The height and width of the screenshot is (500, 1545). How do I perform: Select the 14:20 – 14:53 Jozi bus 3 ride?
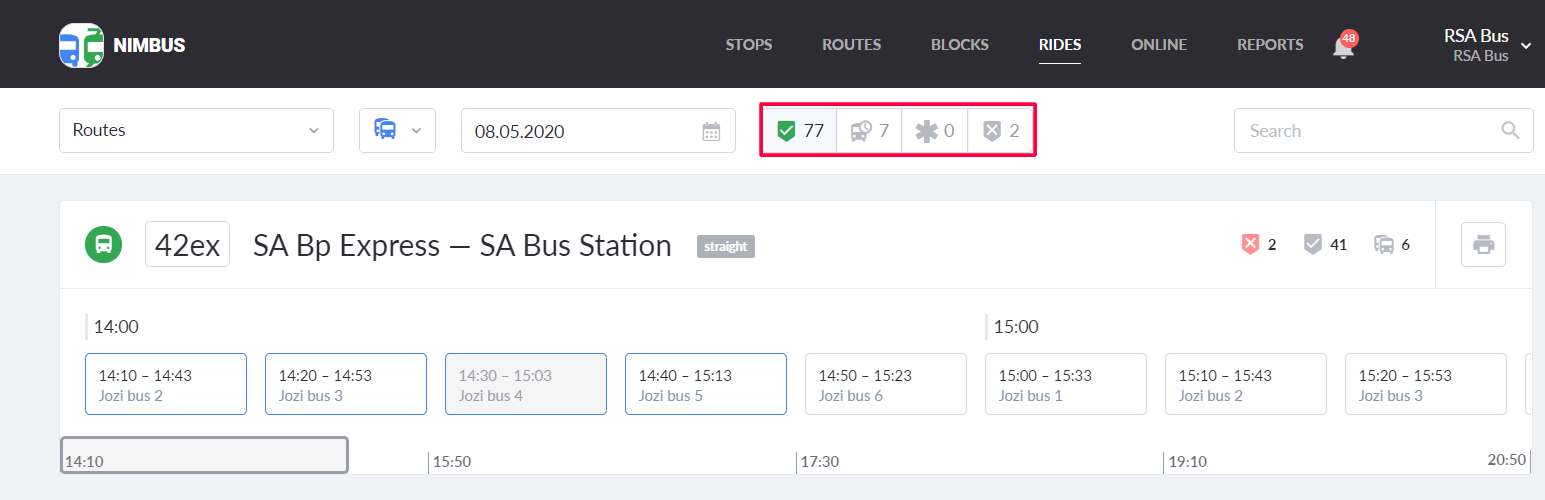[x=346, y=384]
